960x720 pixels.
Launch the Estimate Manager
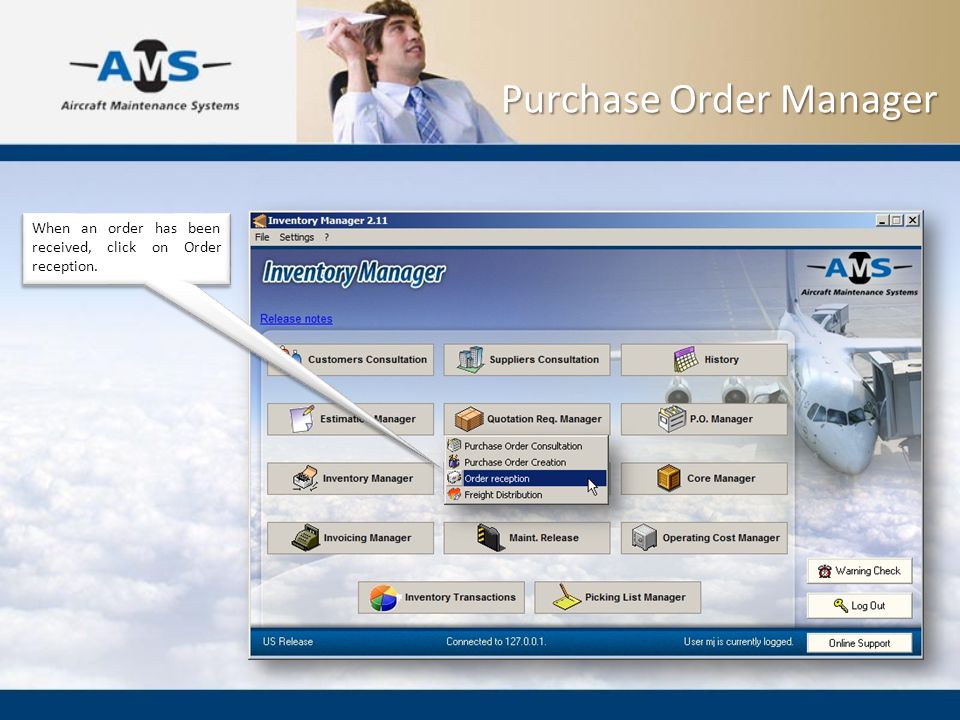coord(350,419)
